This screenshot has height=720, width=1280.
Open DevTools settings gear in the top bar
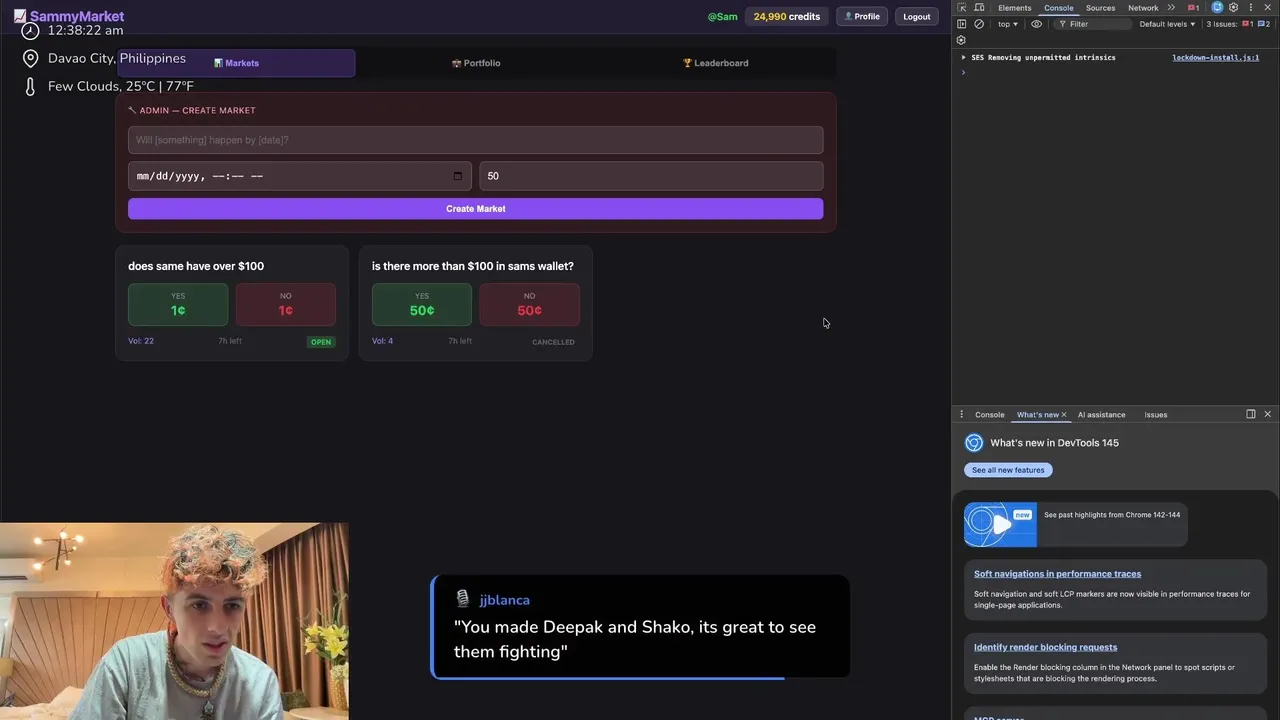pyautogui.click(x=1234, y=7)
